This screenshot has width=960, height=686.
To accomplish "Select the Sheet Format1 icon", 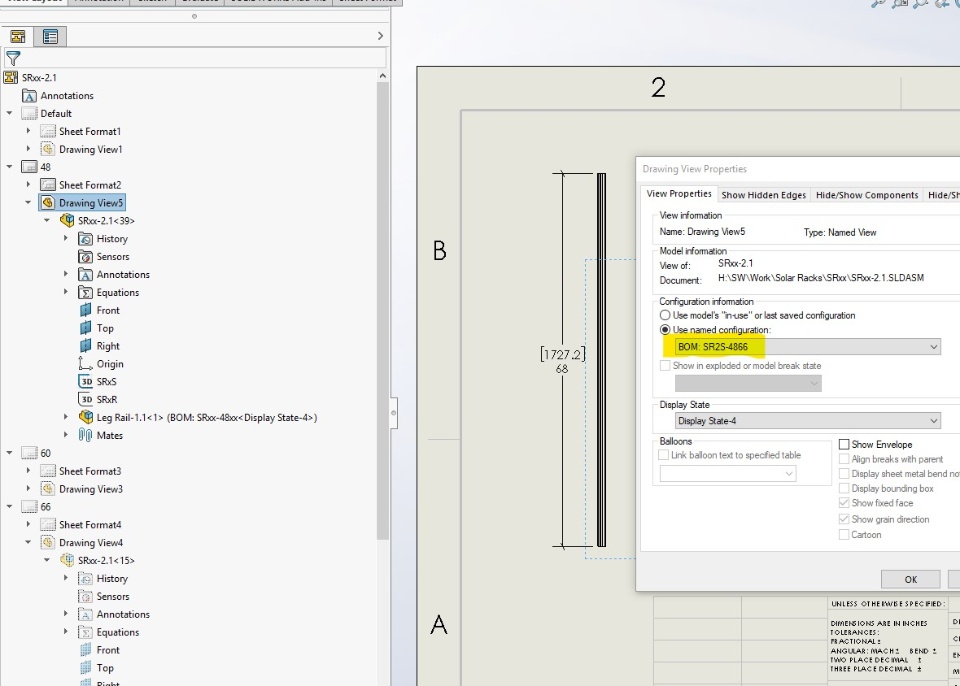I will tap(47, 131).
